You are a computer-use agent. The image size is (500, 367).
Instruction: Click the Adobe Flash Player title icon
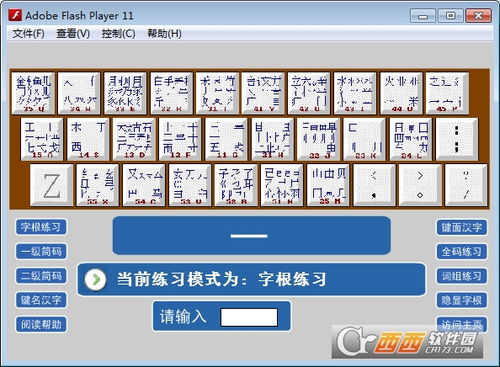tap(15, 15)
